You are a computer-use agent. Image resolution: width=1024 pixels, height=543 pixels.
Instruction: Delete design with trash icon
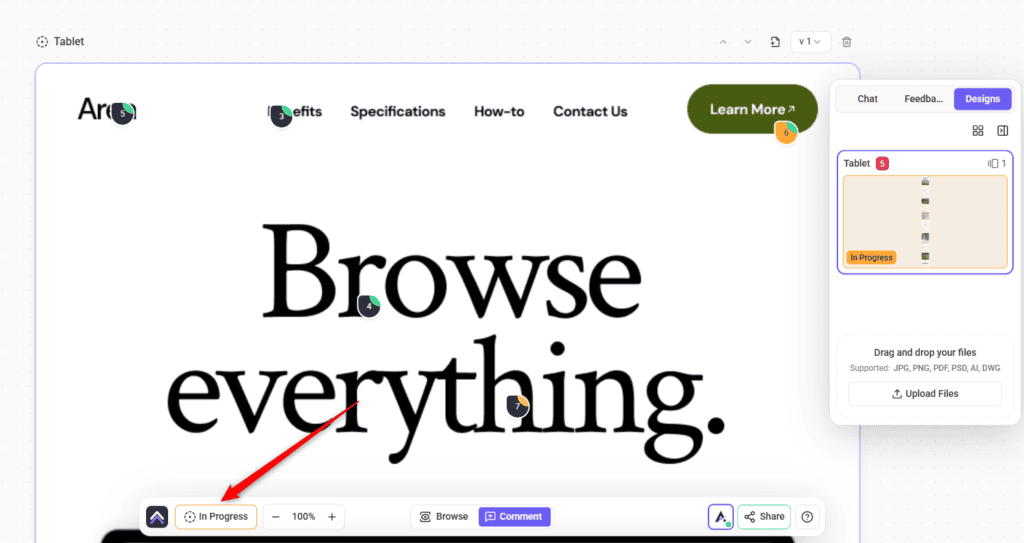[846, 42]
